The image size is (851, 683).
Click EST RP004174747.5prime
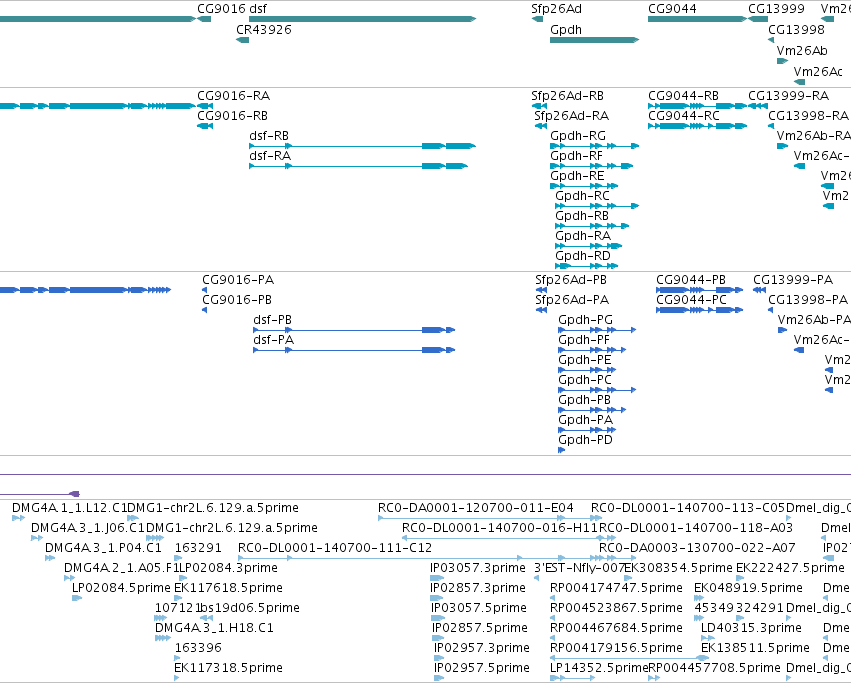pos(616,589)
